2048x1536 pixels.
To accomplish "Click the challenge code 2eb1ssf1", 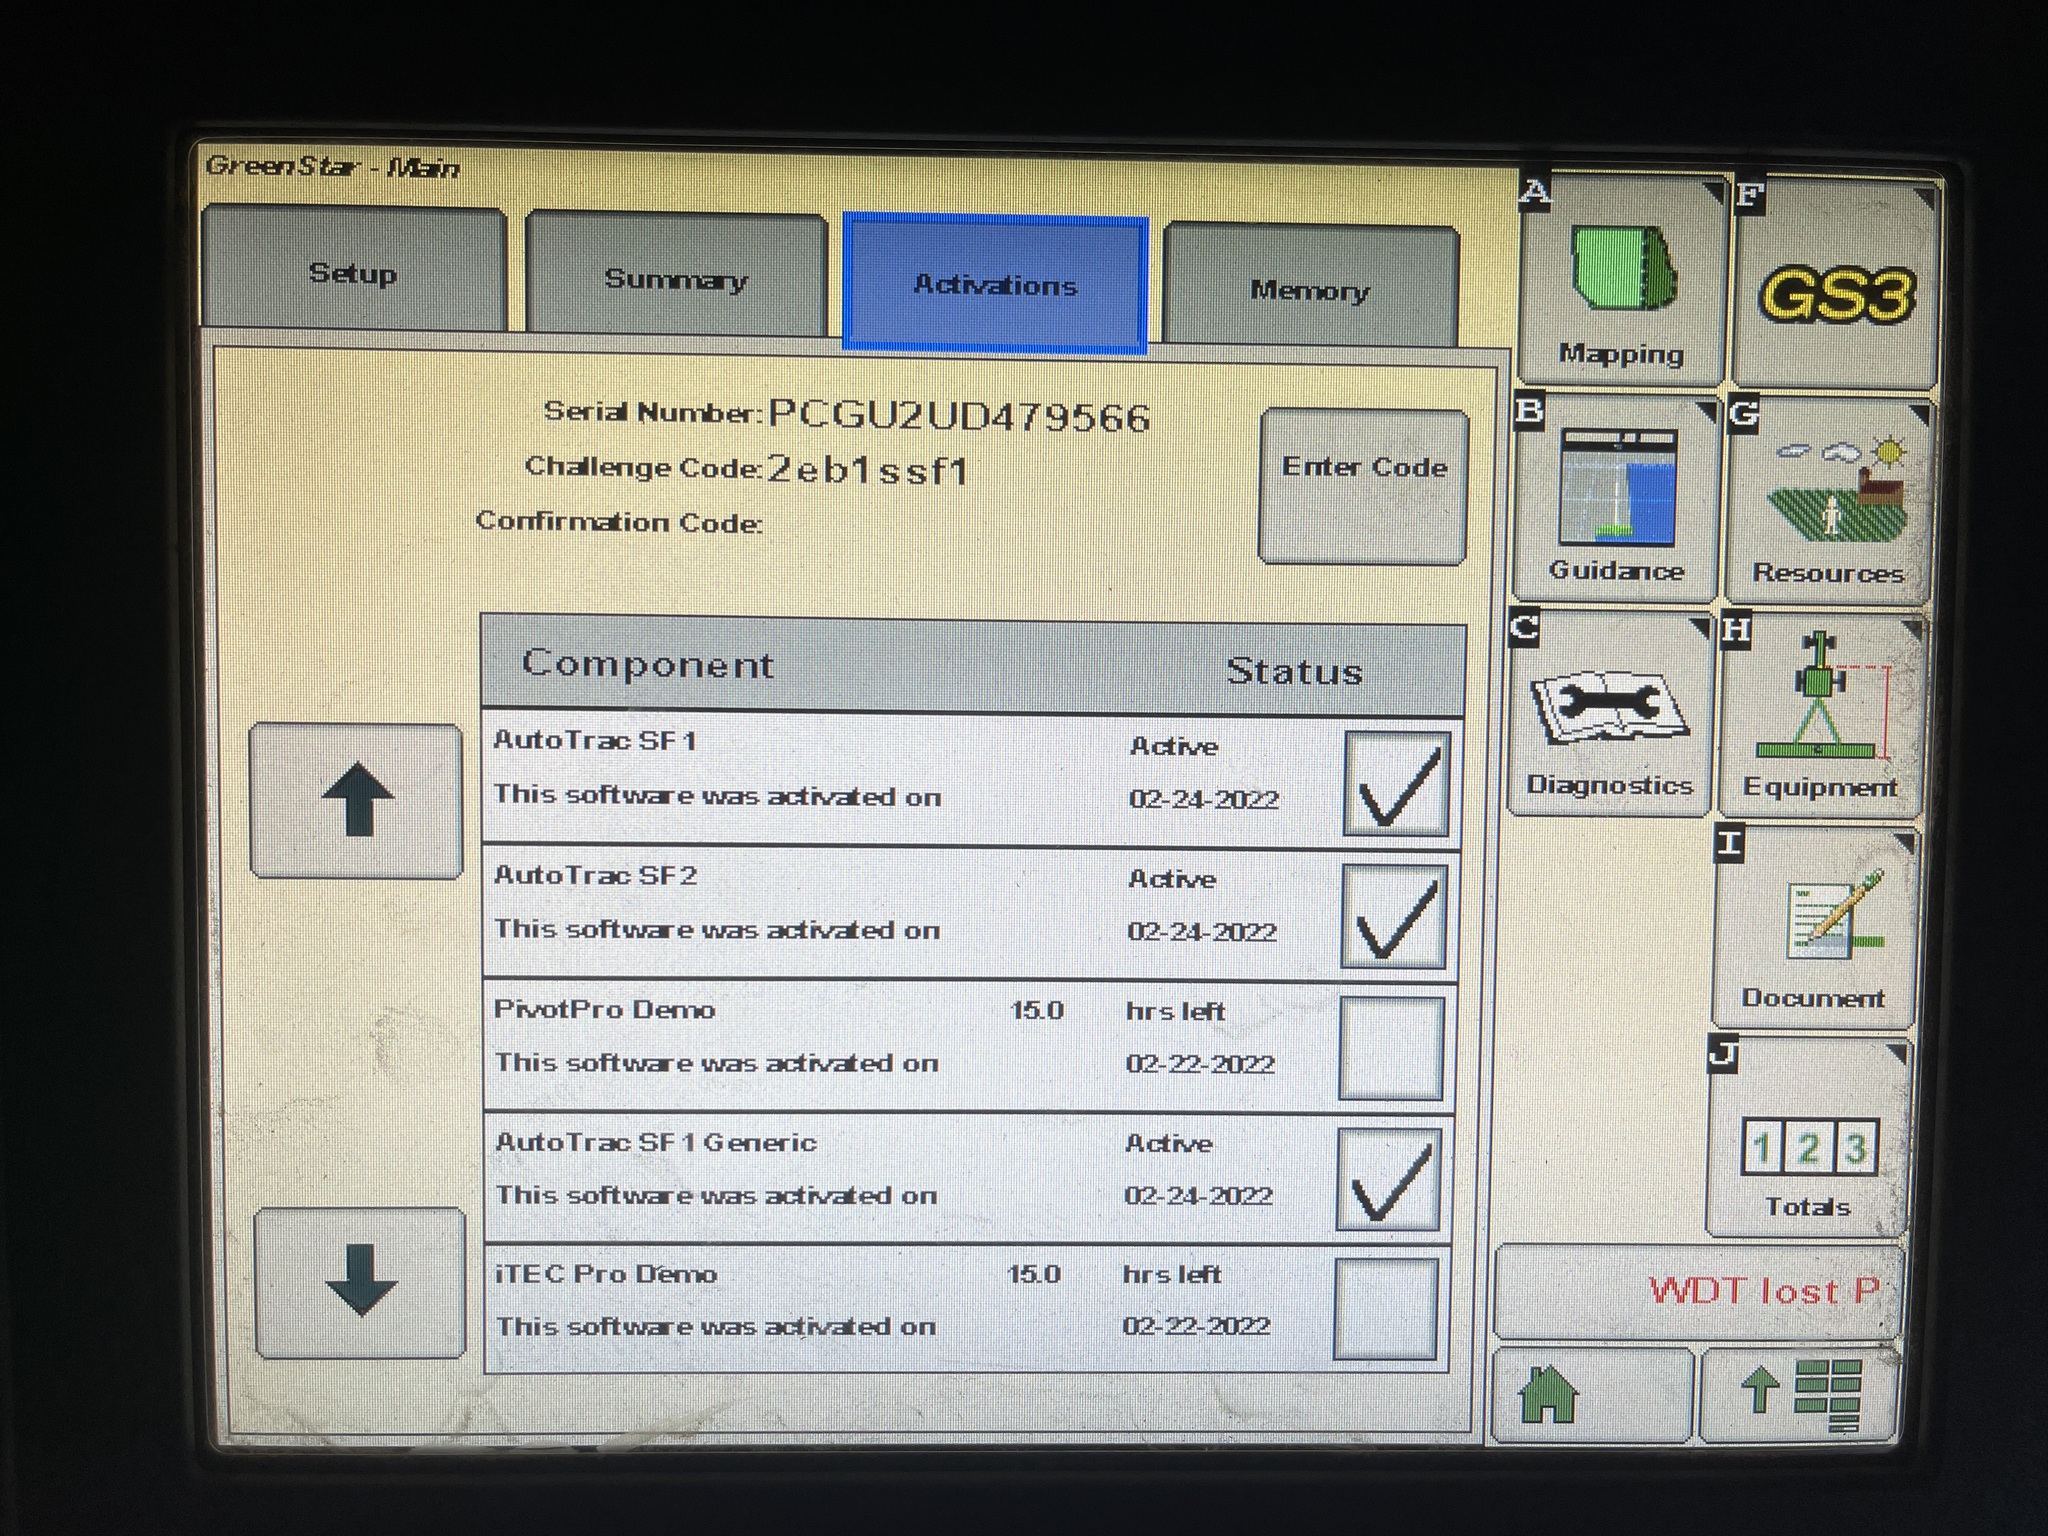I will pyautogui.click(x=868, y=469).
